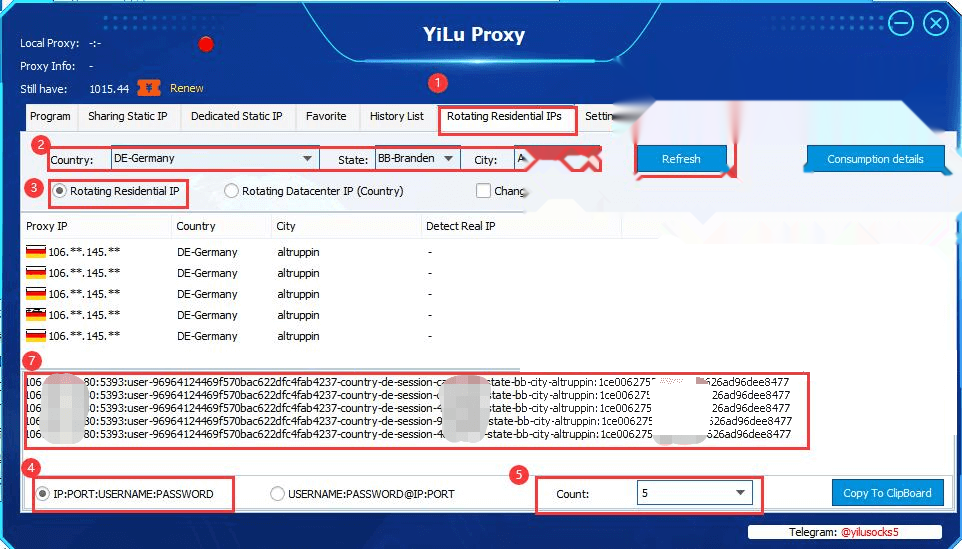
Task: Click the Detect Real IP column header
Action: [521, 226]
